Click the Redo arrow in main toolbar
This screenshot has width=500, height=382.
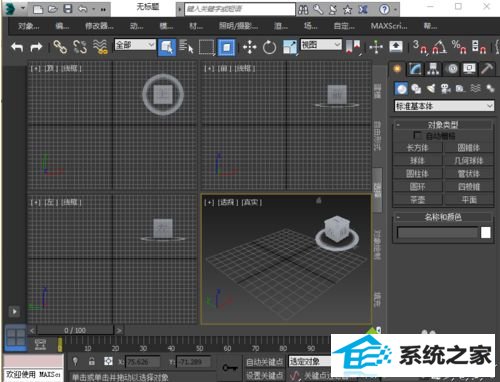(x=36, y=47)
